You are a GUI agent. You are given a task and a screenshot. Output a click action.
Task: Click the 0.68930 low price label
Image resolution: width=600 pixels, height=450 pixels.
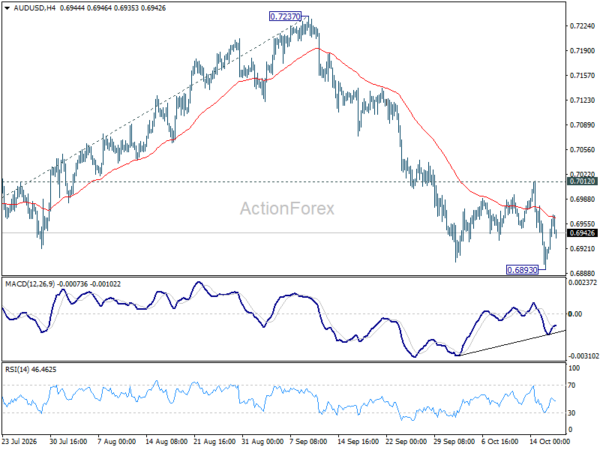pos(522,270)
